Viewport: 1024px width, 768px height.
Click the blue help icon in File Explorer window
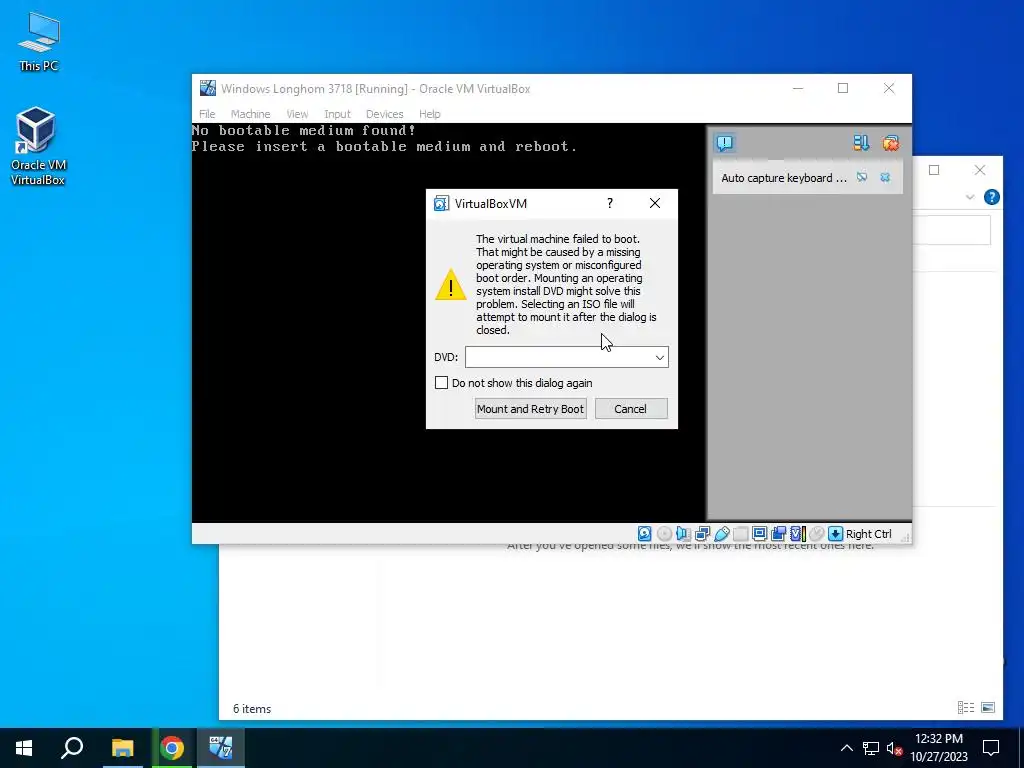991,197
